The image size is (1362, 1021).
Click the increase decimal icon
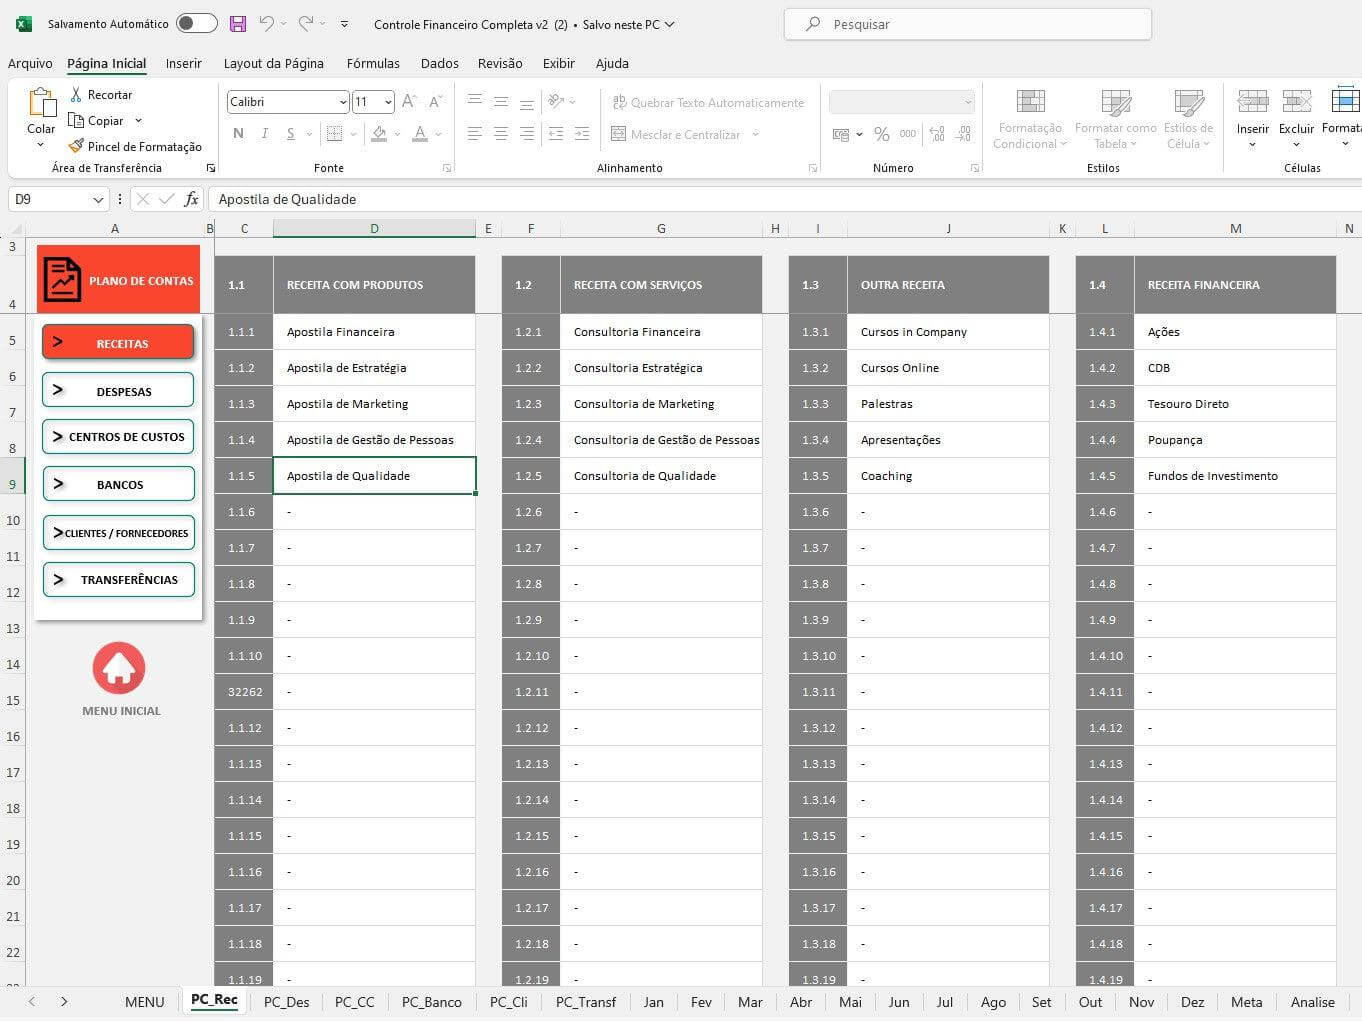pos(936,133)
